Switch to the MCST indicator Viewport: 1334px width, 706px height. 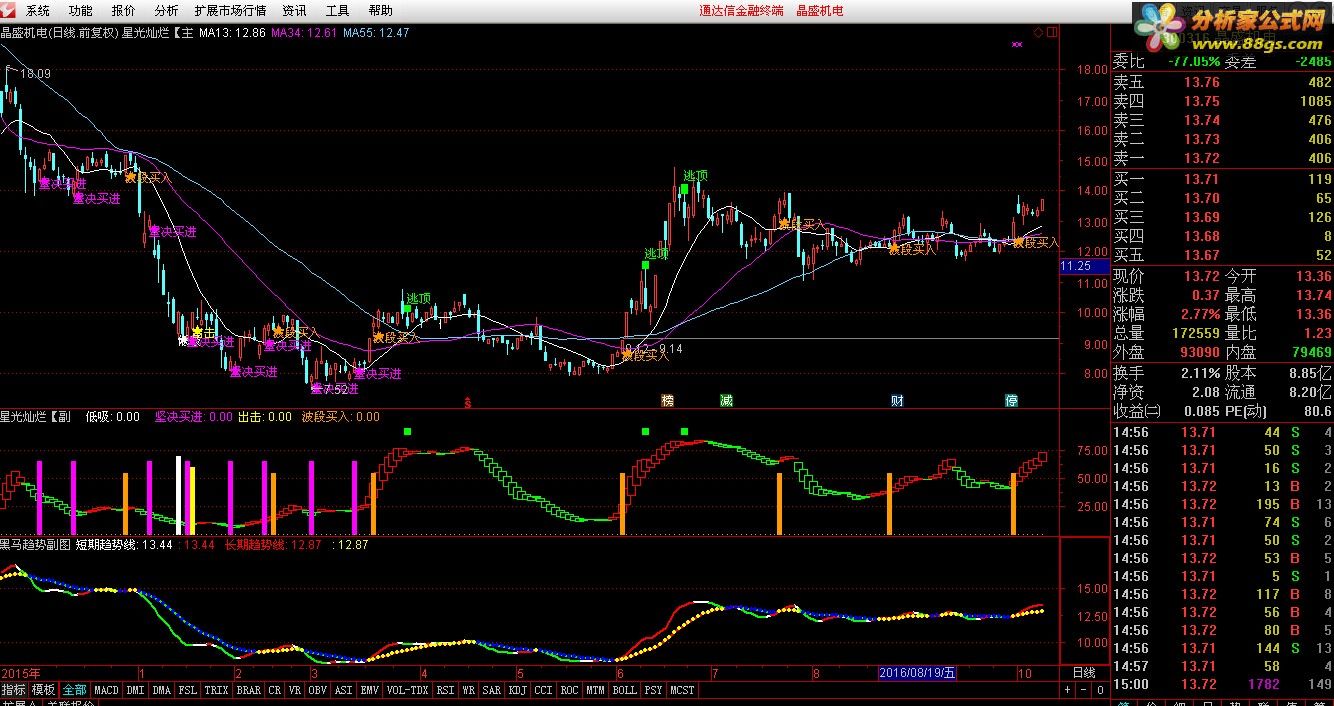tap(683, 690)
